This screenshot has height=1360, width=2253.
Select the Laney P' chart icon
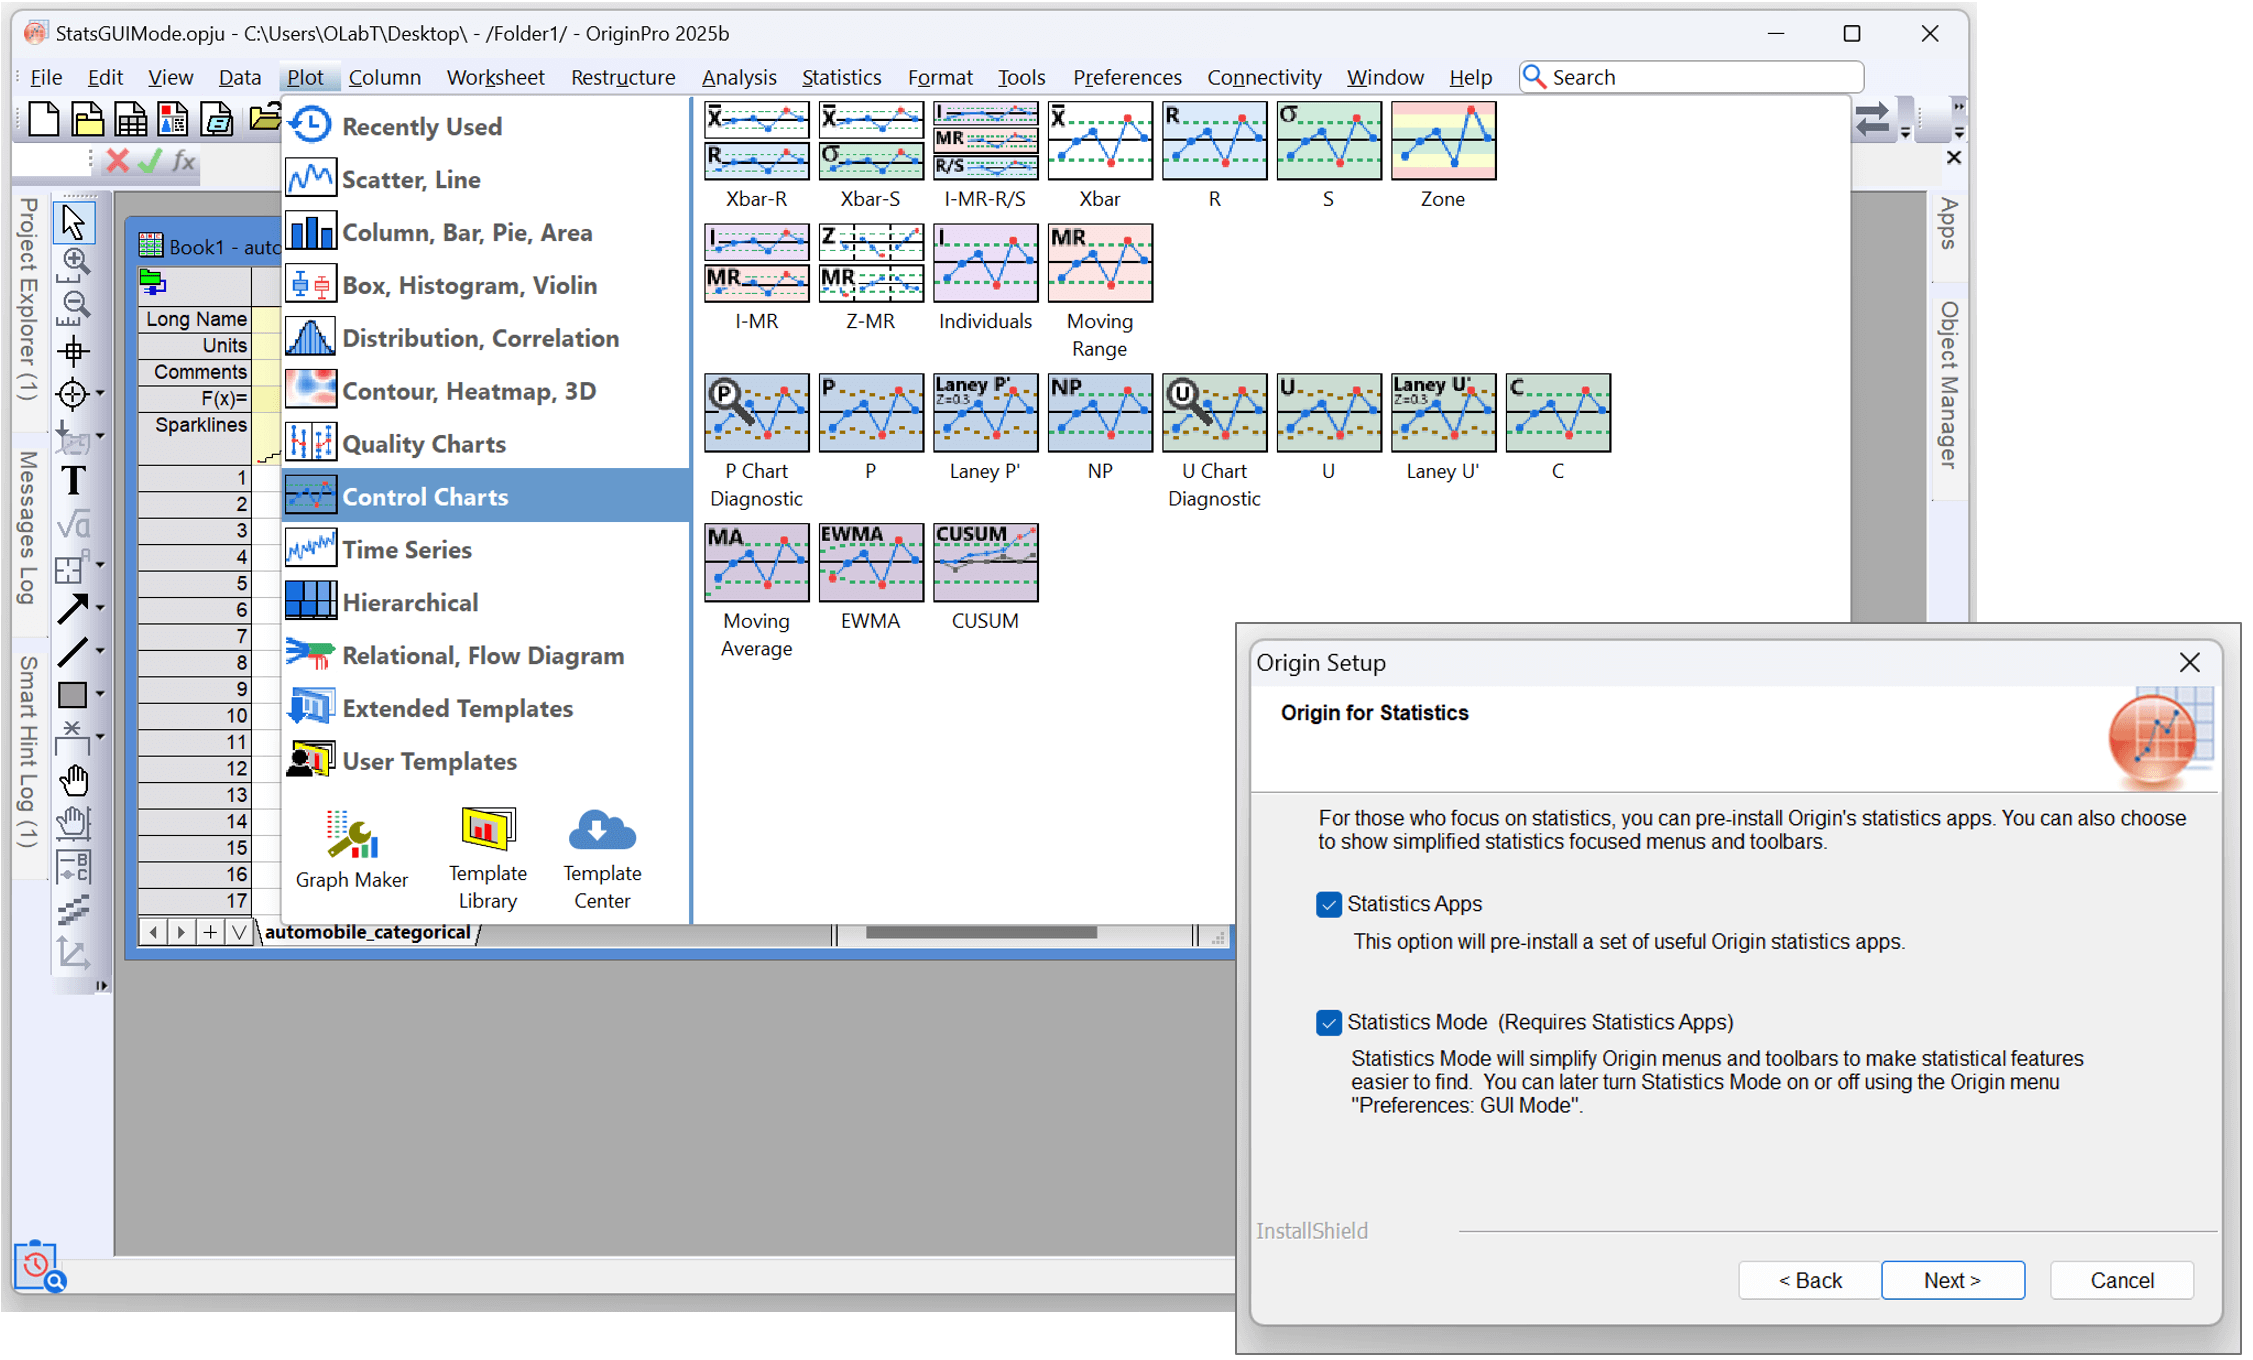click(x=984, y=413)
